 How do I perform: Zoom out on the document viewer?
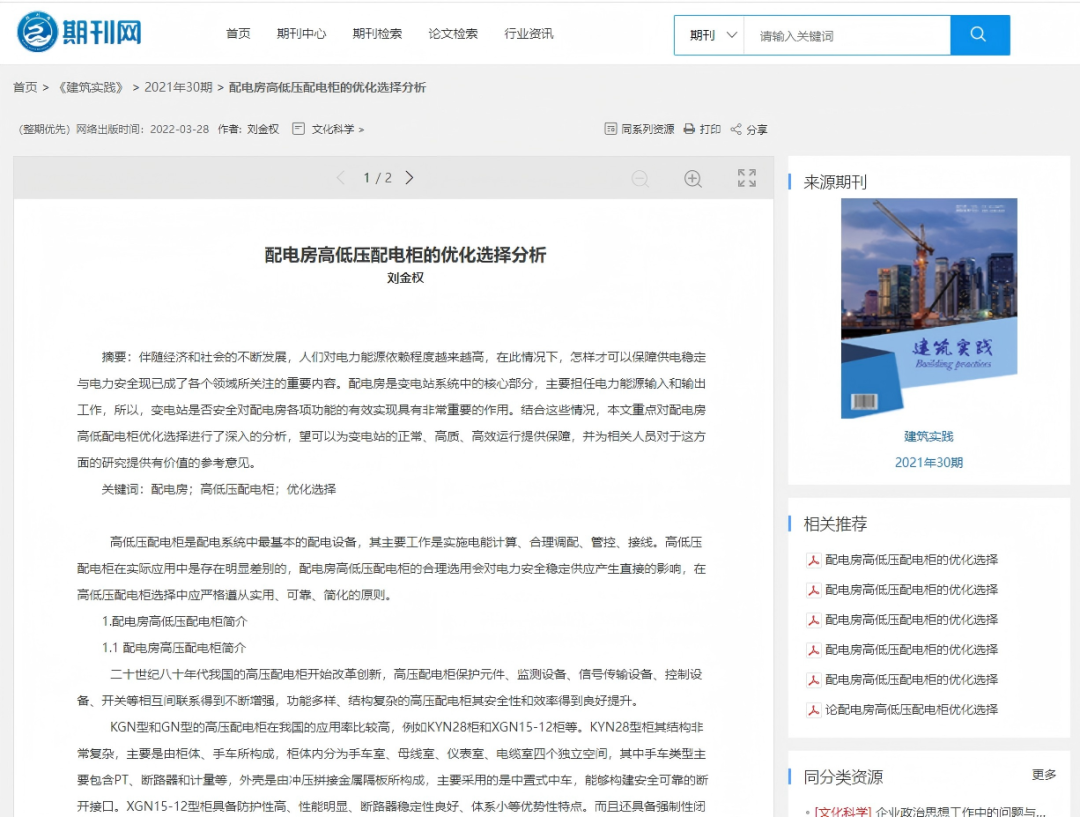[640, 178]
